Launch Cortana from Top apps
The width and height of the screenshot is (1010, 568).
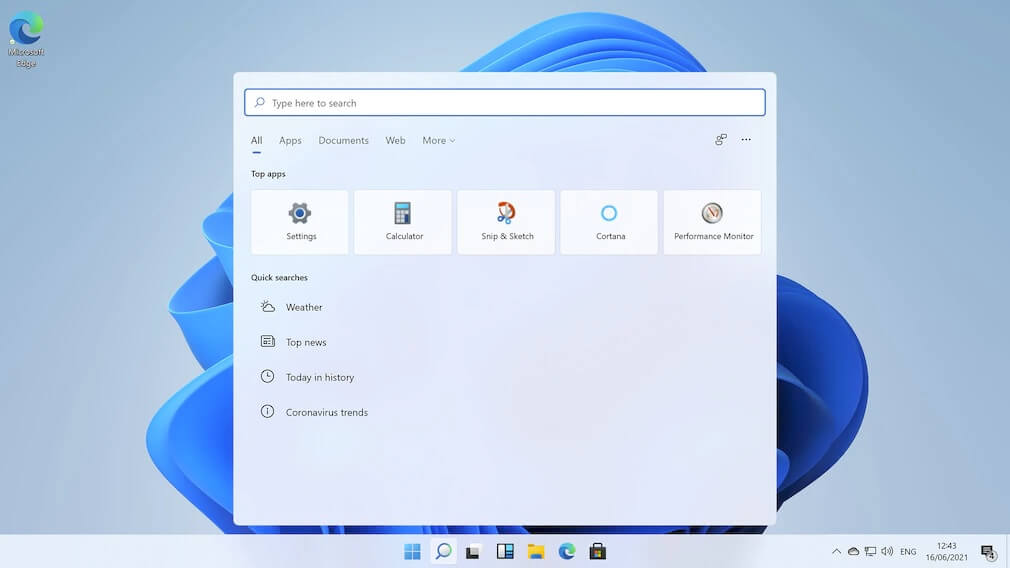click(x=609, y=222)
